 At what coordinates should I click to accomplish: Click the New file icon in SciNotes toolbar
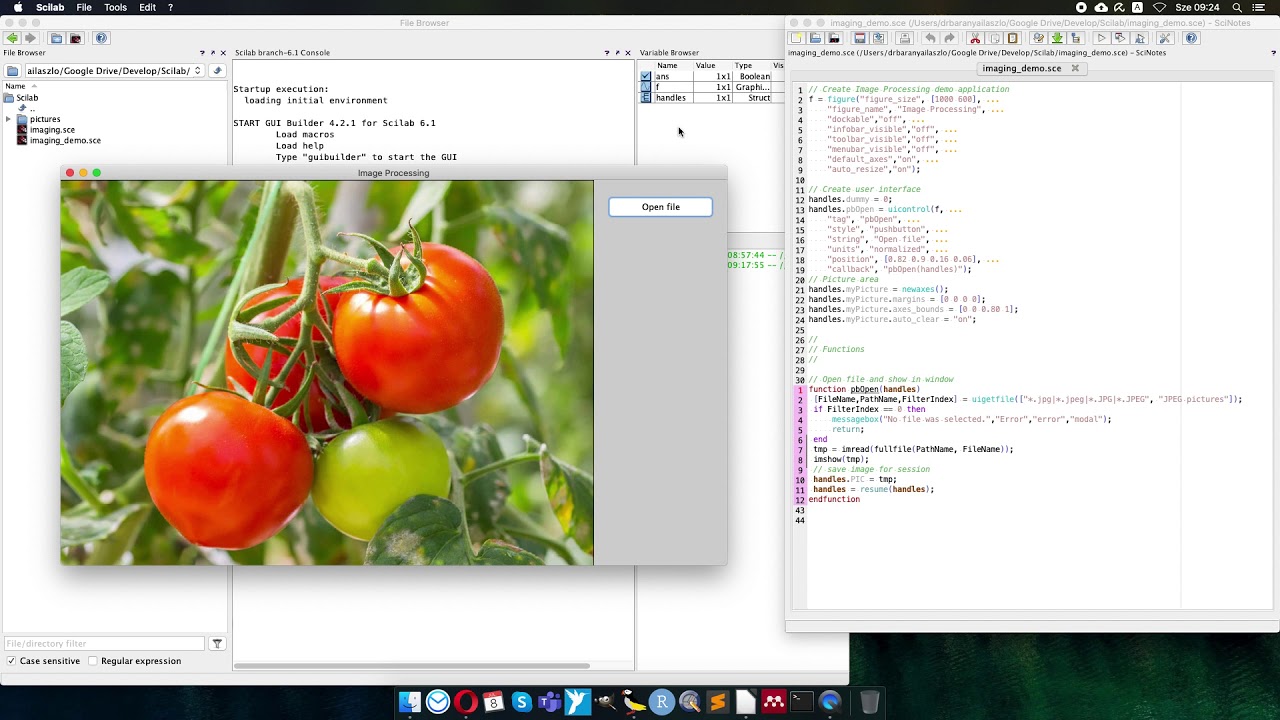[797, 38]
